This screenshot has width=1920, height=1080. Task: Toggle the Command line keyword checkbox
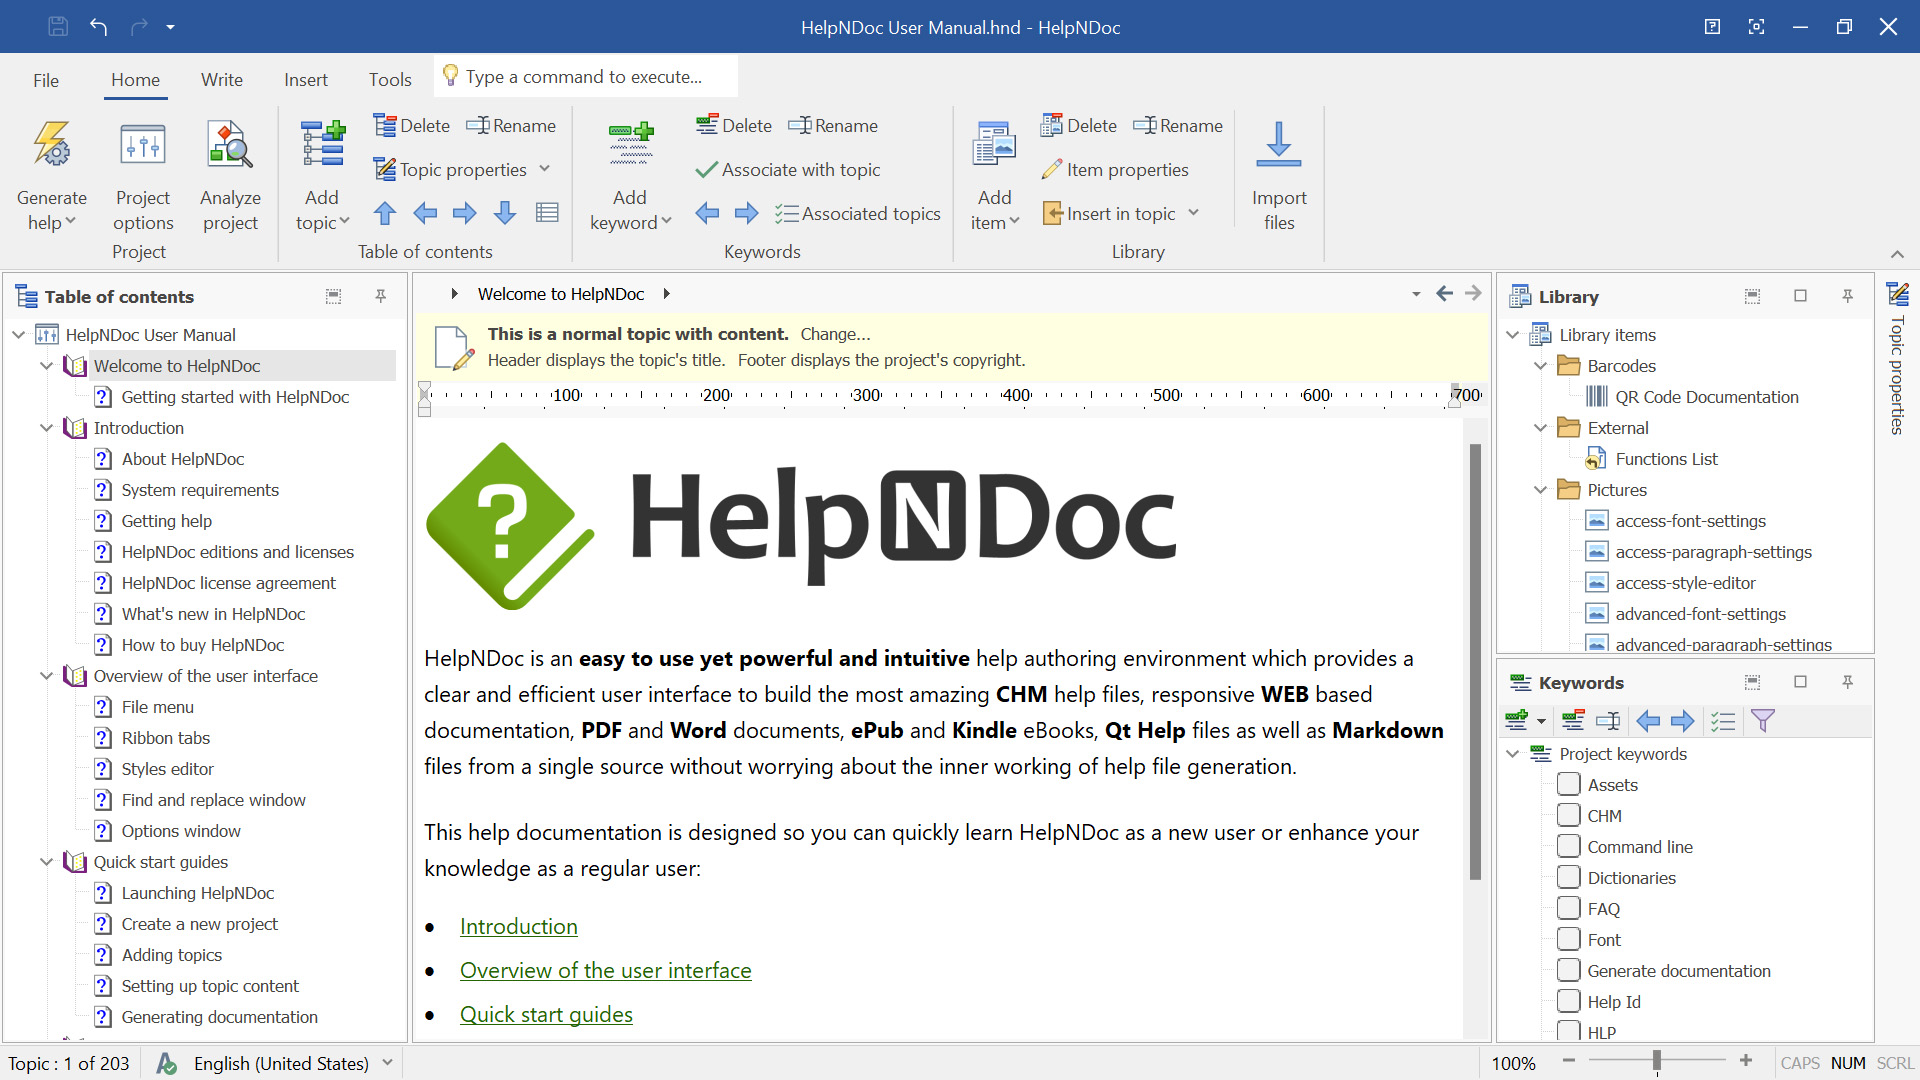(1569, 847)
